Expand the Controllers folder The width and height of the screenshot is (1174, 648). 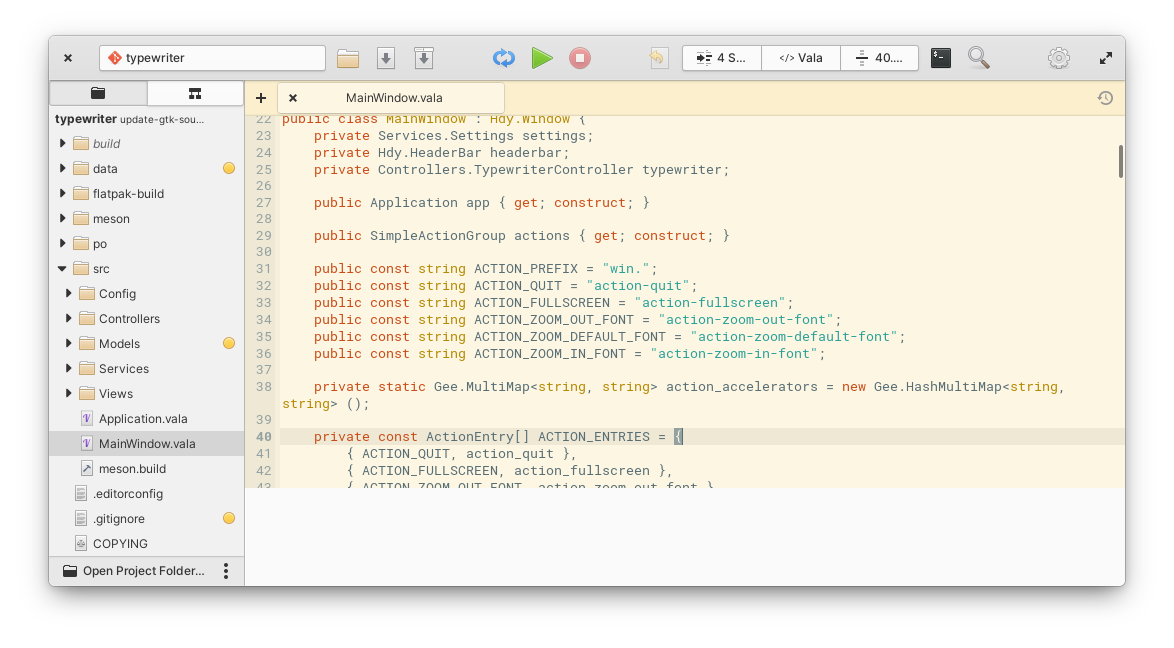pyautogui.click(x=68, y=318)
